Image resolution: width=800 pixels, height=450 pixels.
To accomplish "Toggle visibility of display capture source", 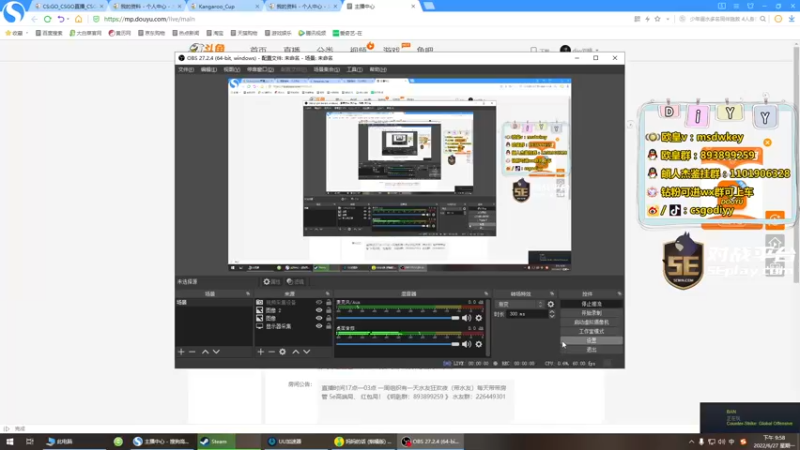I will pos(319,326).
